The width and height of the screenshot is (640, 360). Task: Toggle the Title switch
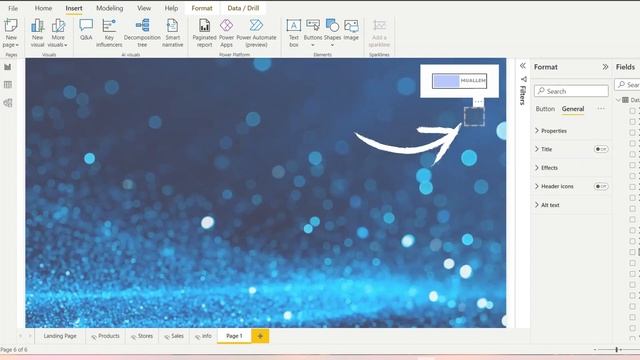click(x=601, y=149)
